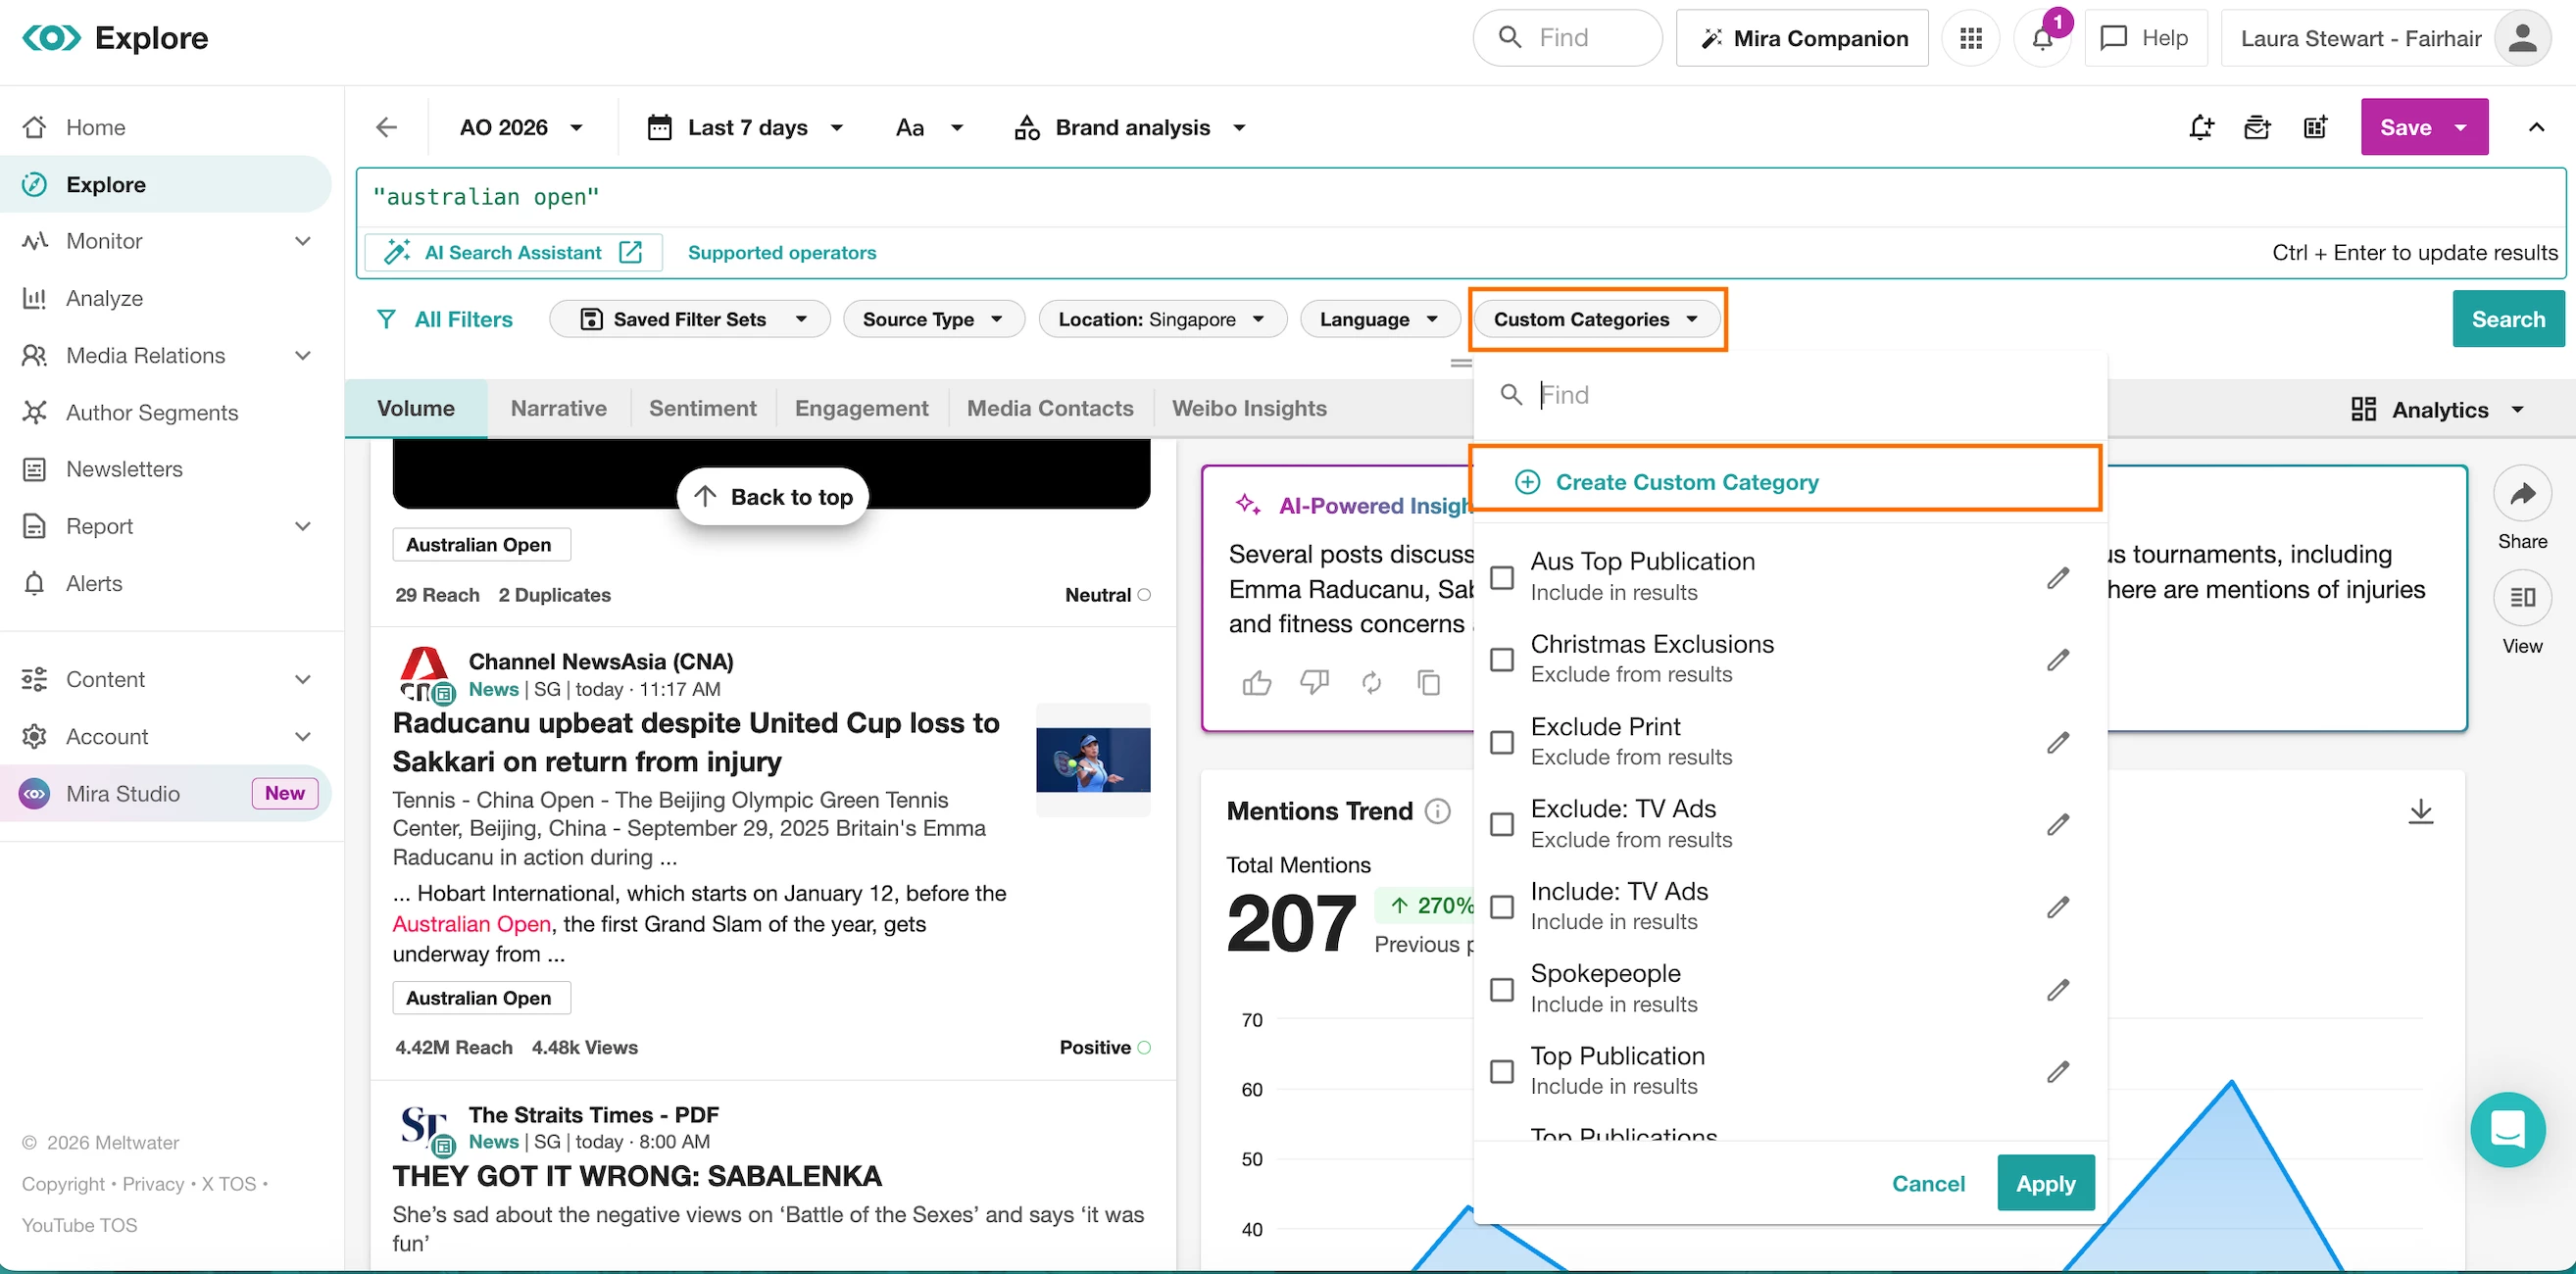Open the Source Type dropdown
Screen dimensions: 2576x1274
click(x=933, y=319)
